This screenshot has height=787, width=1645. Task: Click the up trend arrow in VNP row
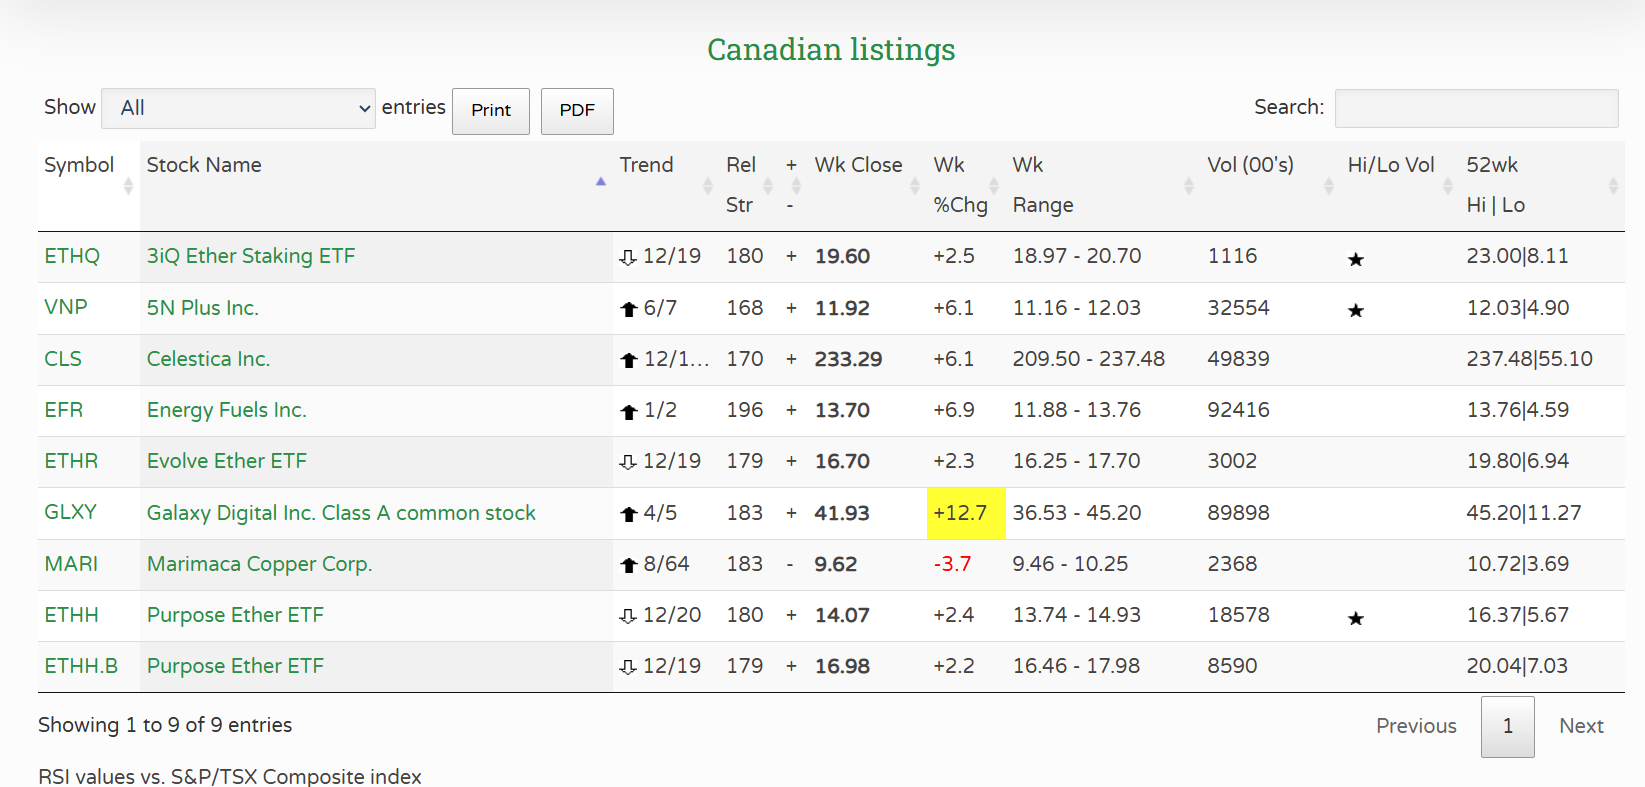[x=629, y=309]
